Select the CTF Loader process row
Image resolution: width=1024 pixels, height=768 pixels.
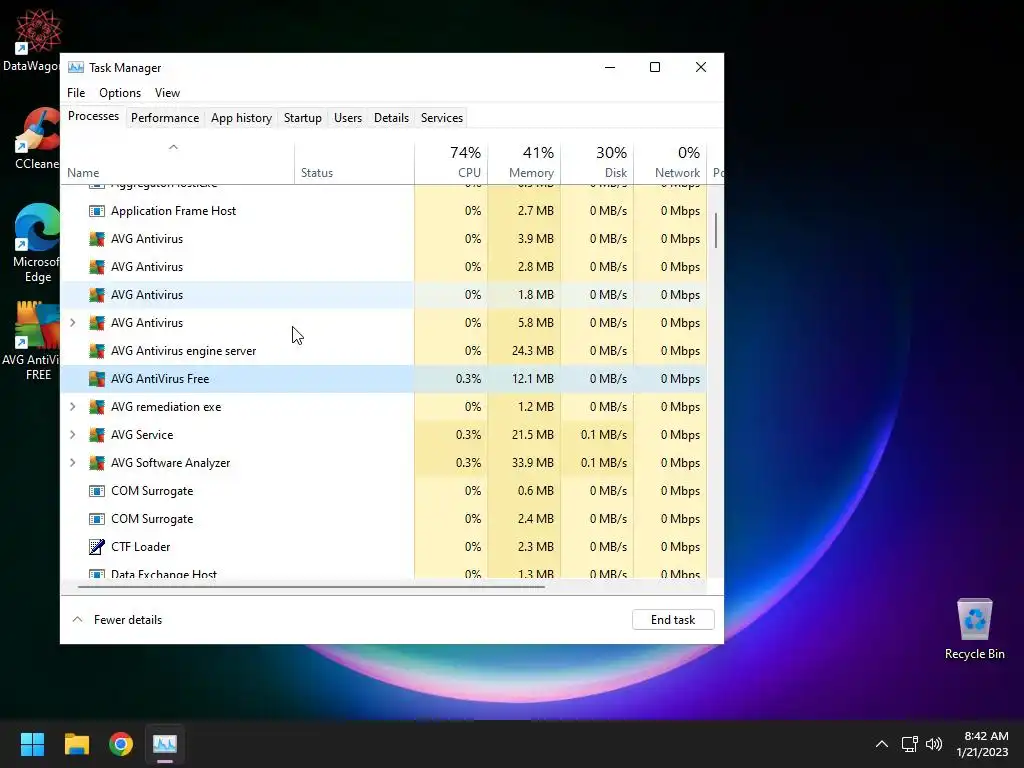click(384, 547)
